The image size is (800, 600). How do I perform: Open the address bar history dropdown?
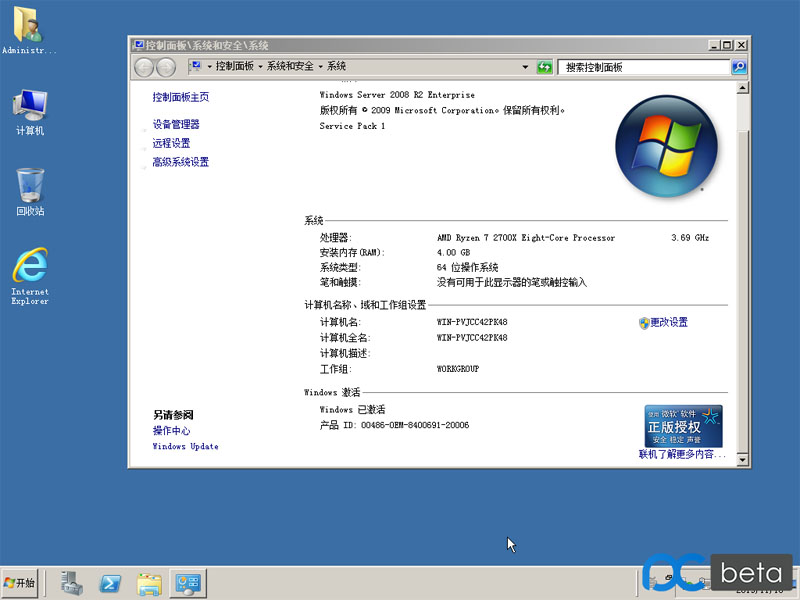click(x=525, y=67)
